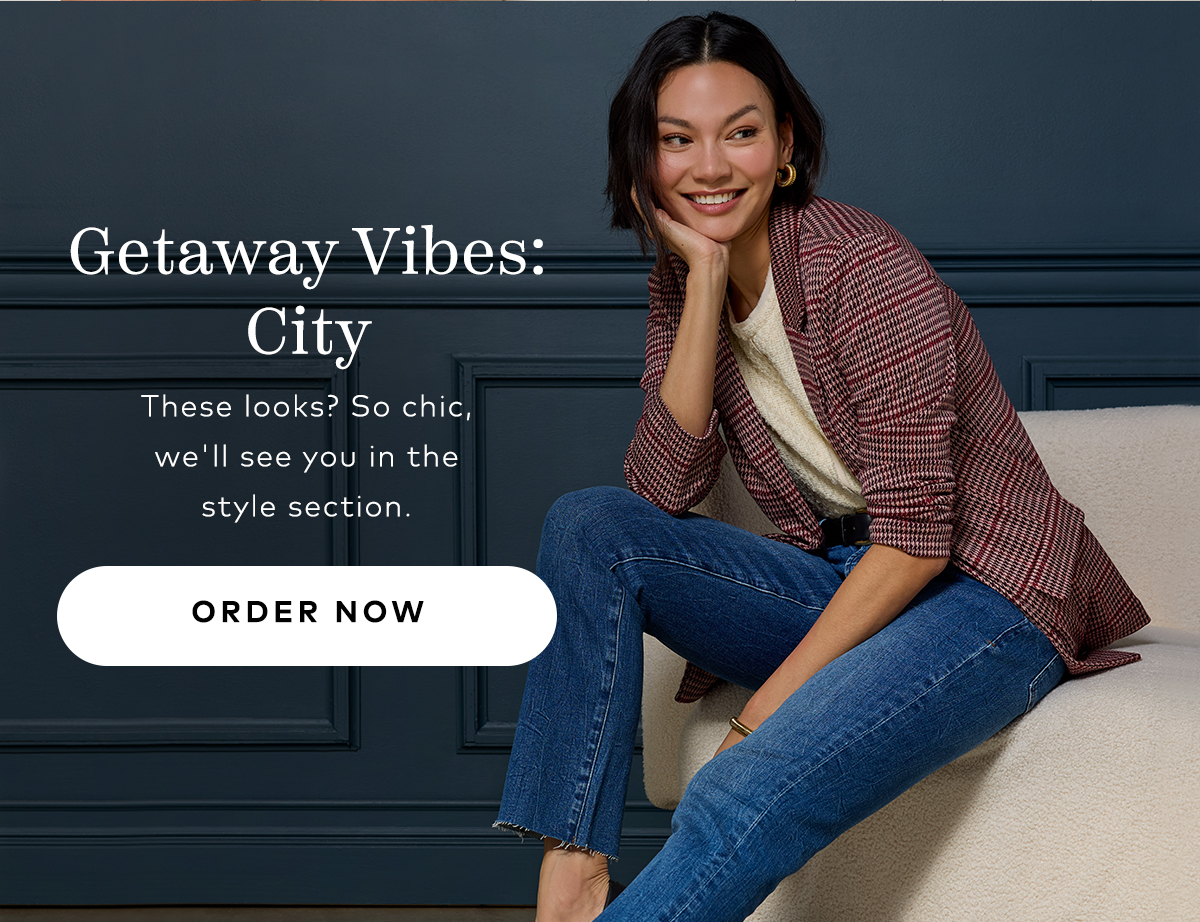Click the model's smiling face
The width and height of the screenshot is (1200, 922).
(714, 148)
